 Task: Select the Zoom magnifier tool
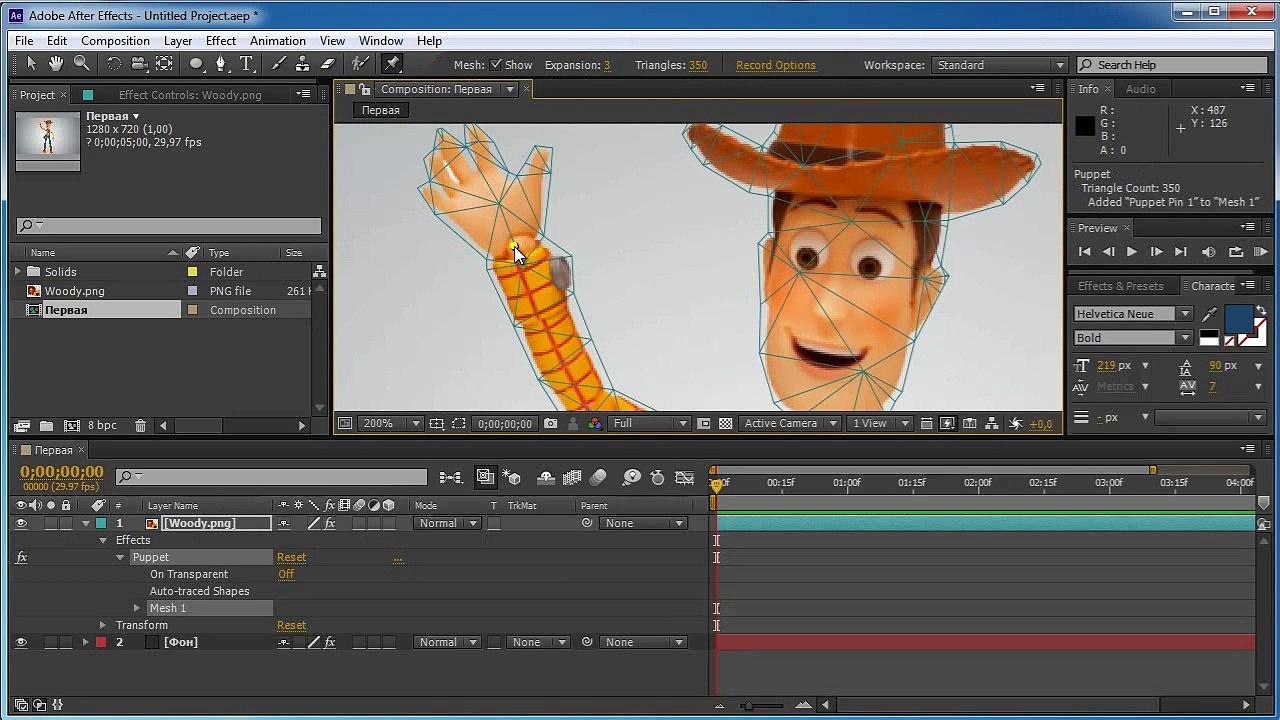(81, 64)
